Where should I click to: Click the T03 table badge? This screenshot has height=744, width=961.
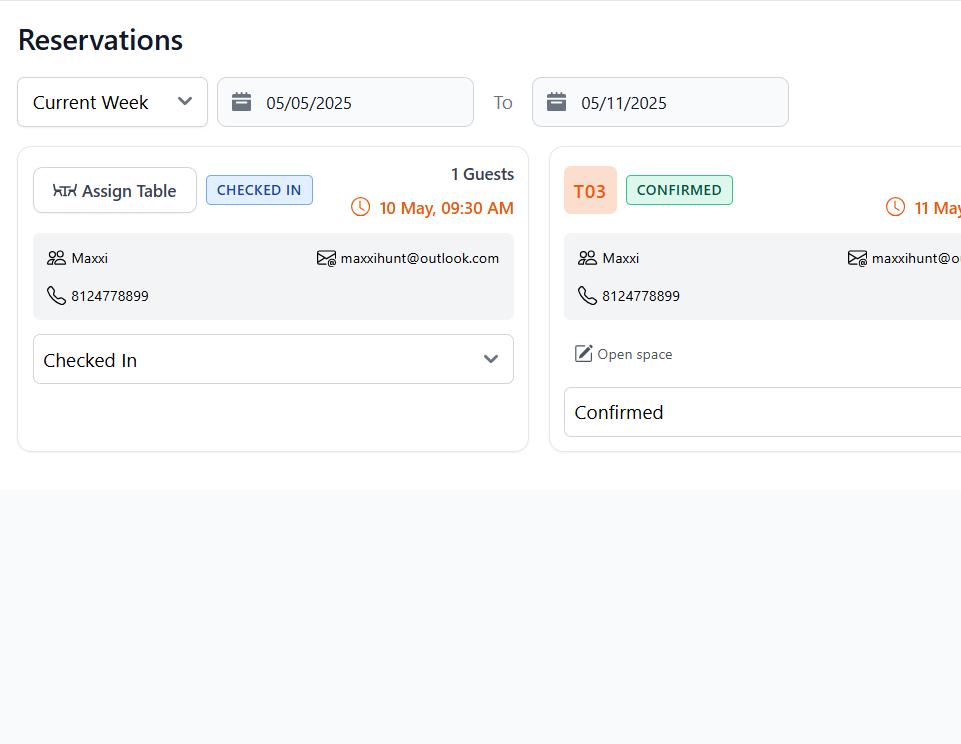point(590,190)
